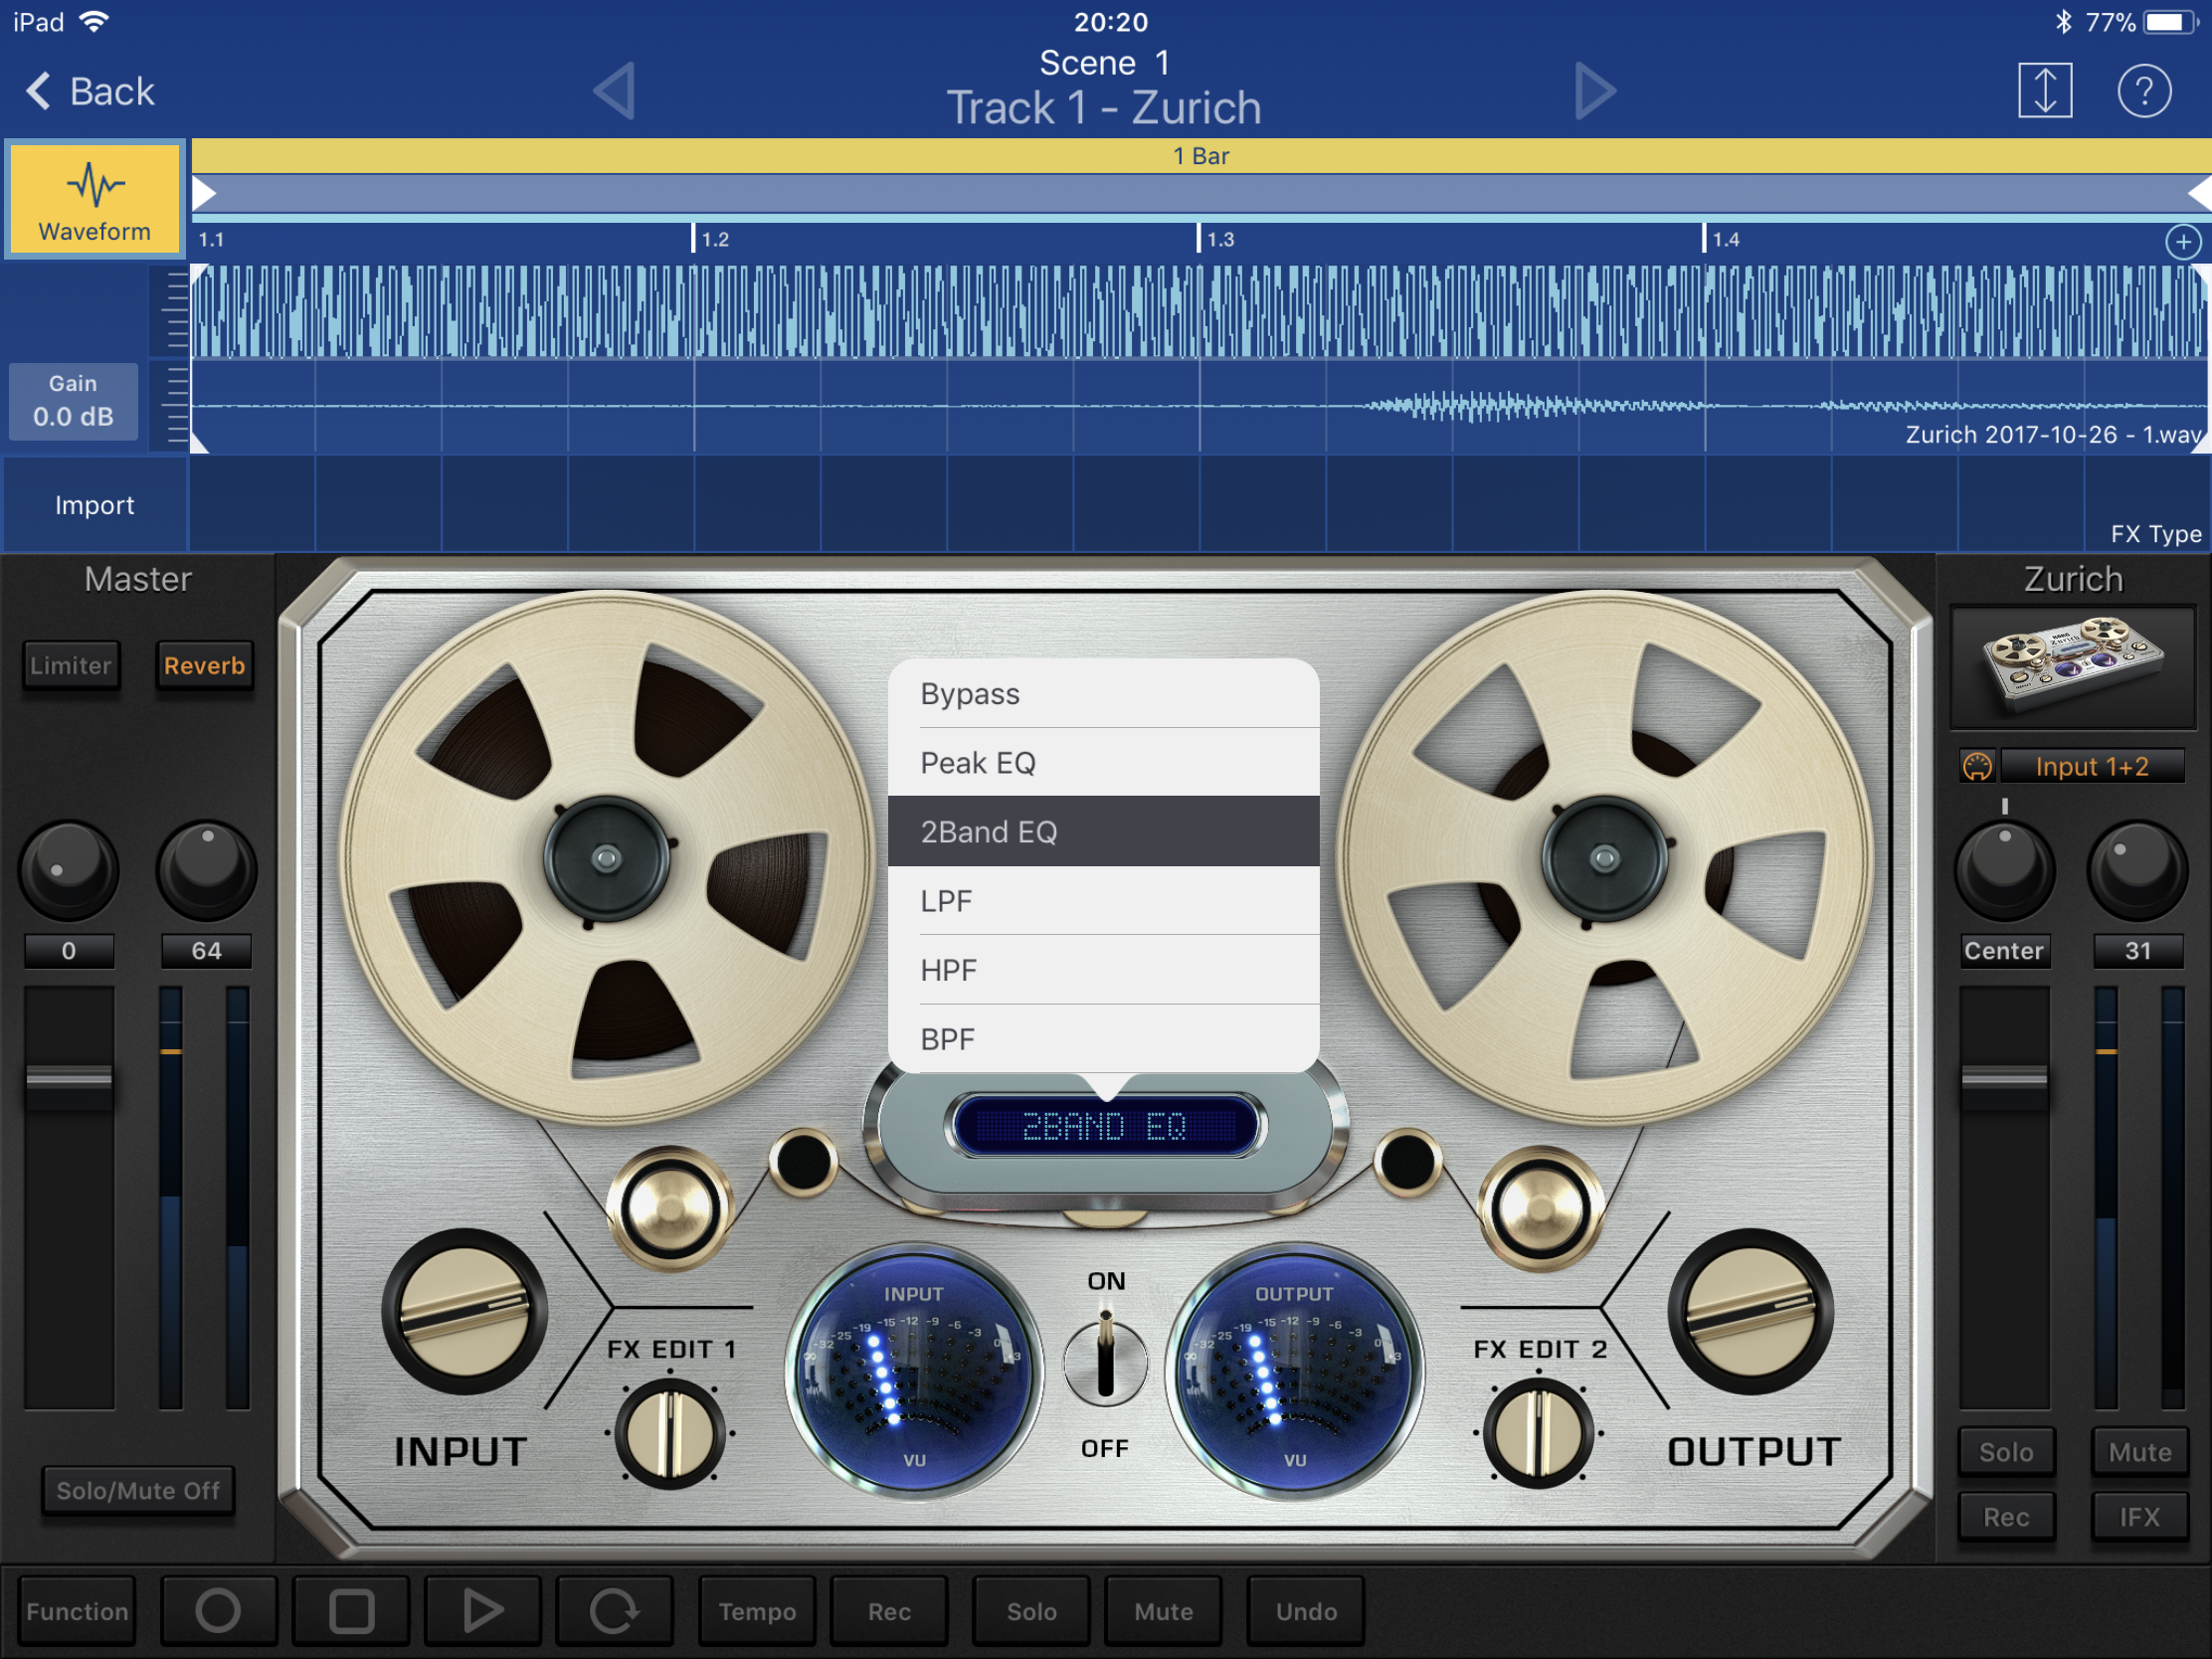Viewport: 2212px width, 1659px height.
Task: Toggle Solo in bottom toolbar
Action: [1031, 1611]
